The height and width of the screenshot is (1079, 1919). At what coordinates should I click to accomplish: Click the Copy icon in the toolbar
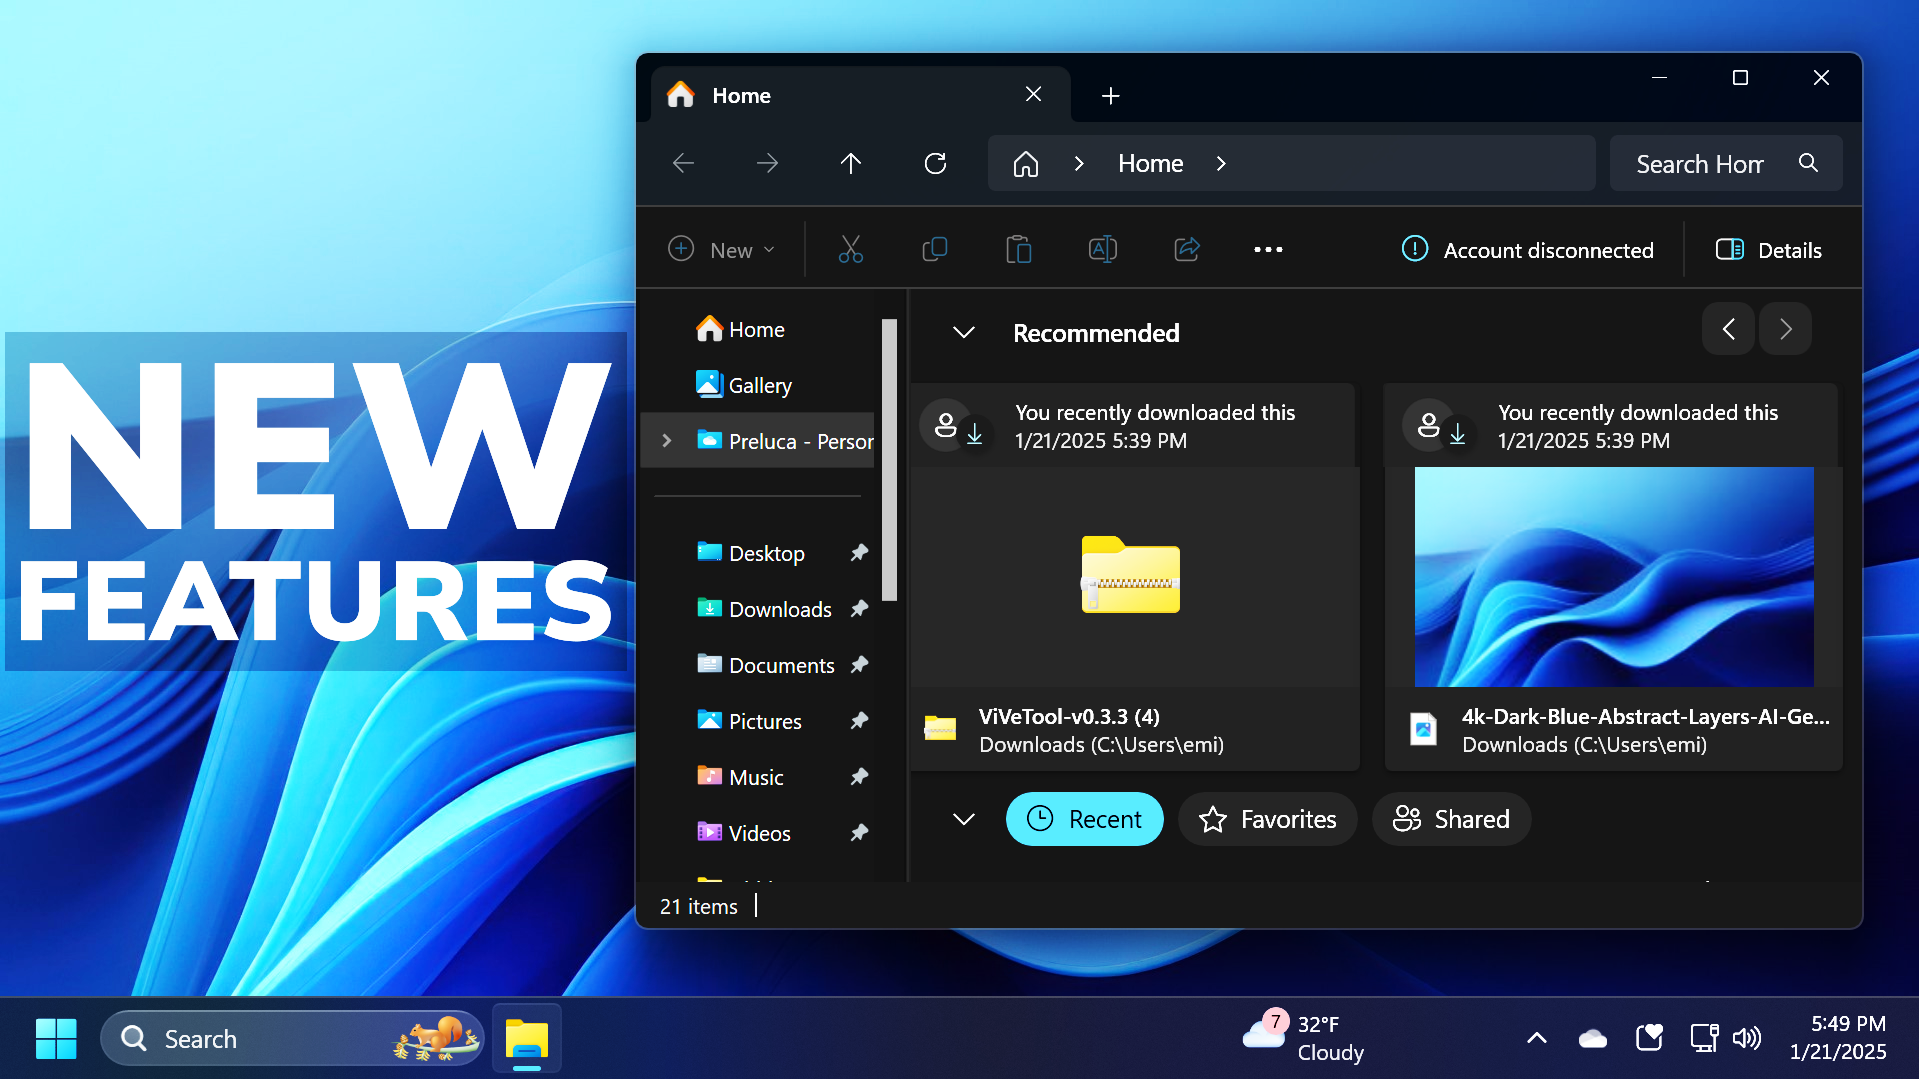point(934,249)
